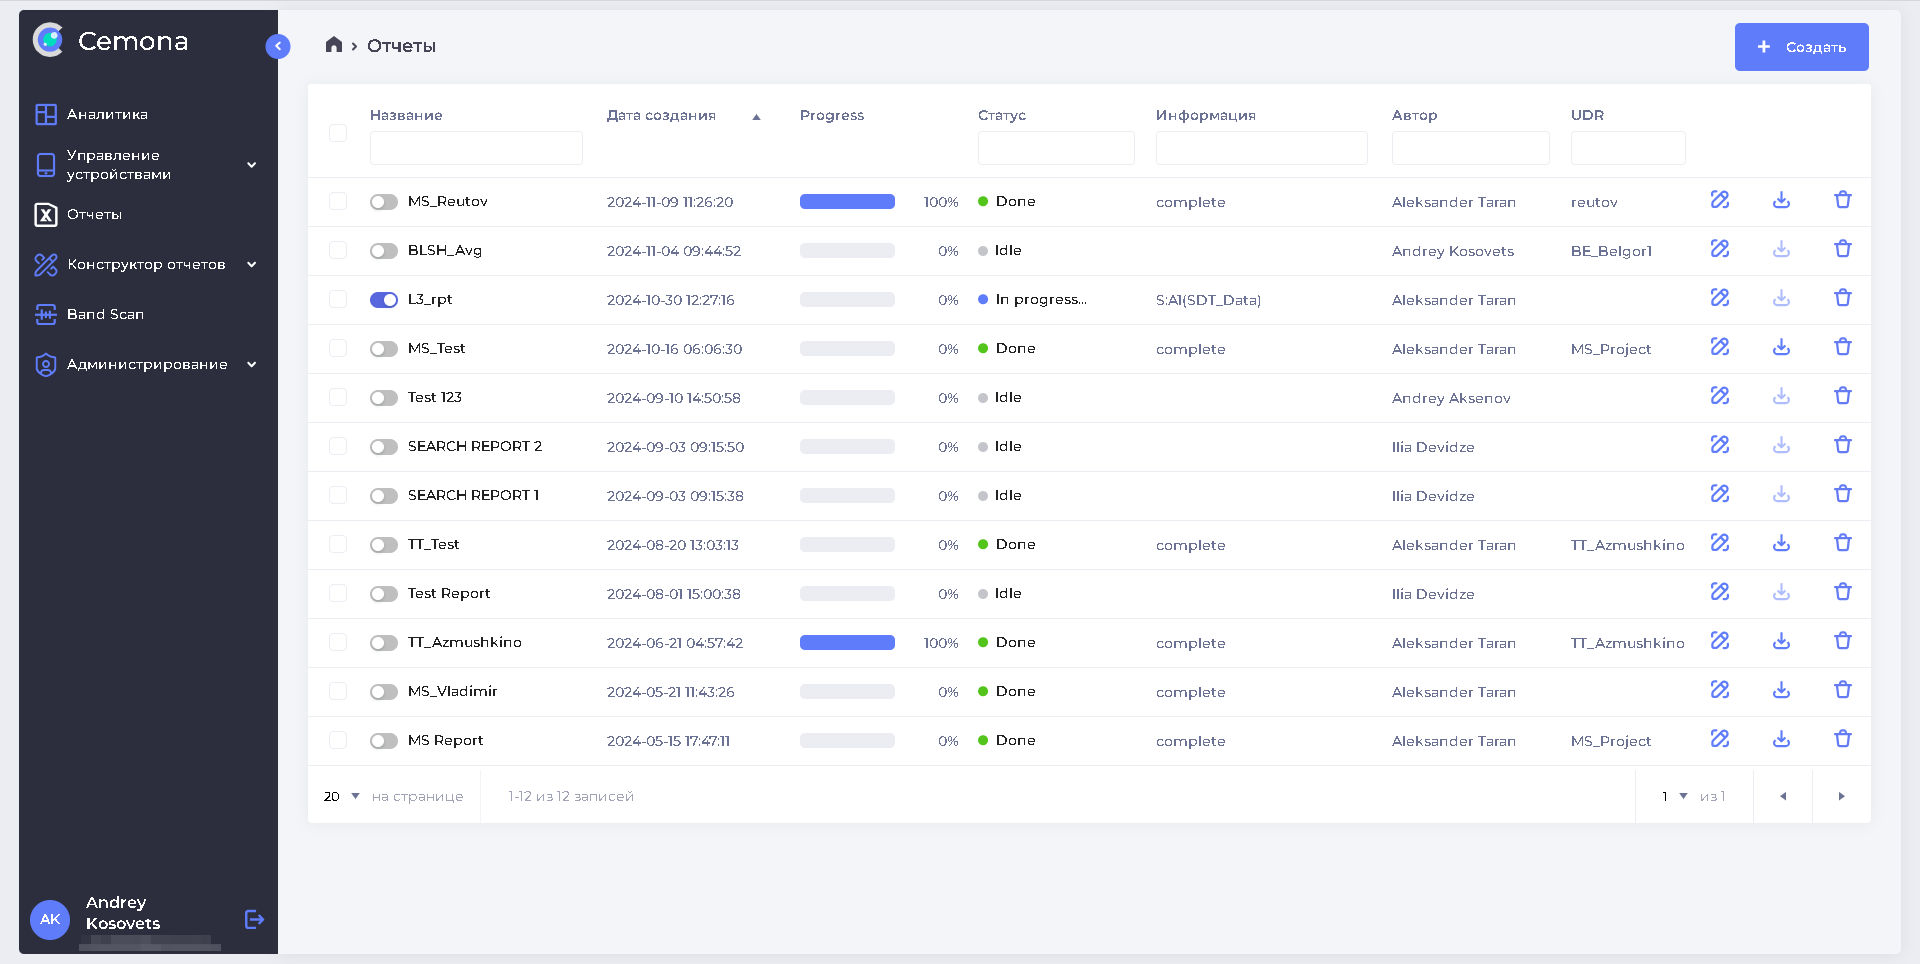Delete the BLSH_Avg report
The width and height of the screenshot is (1920, 964).
(x=1842, y=249)
